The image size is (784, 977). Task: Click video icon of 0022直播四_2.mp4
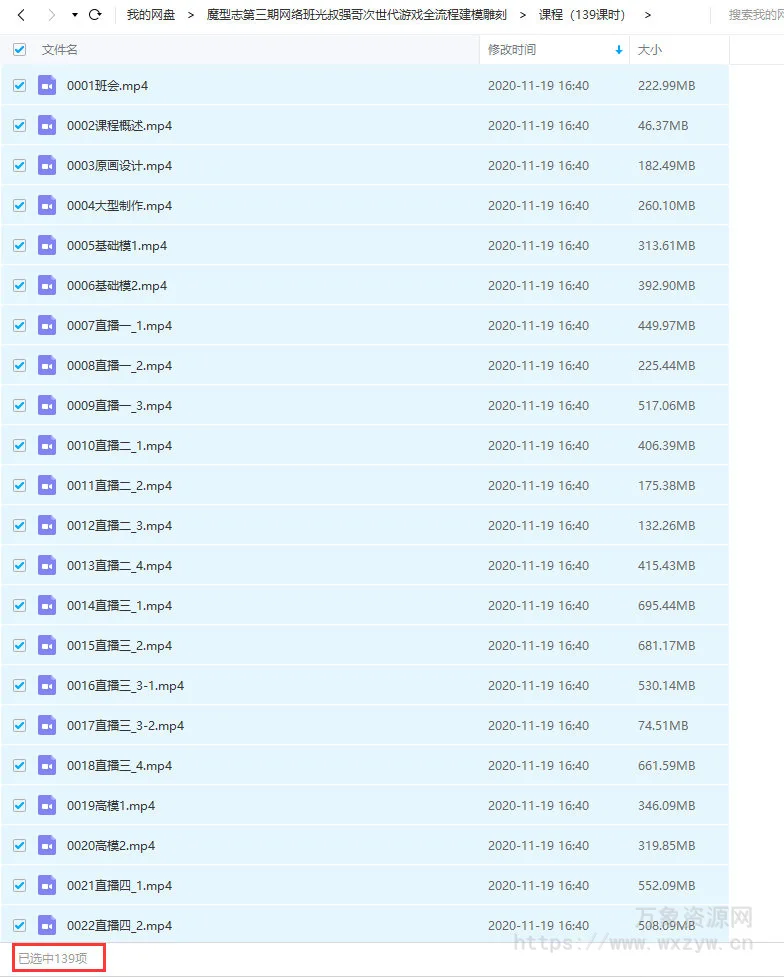pos(47,926)
